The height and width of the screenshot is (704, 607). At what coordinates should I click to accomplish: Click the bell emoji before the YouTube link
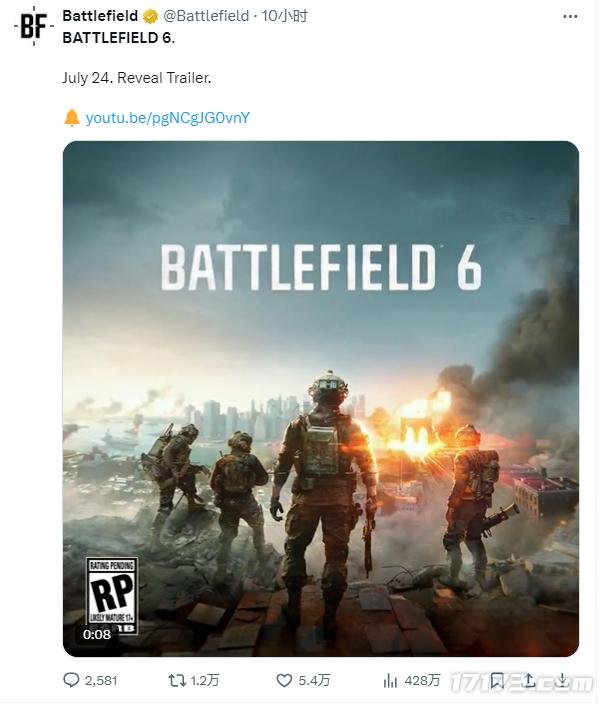click(x=71, y=118)
